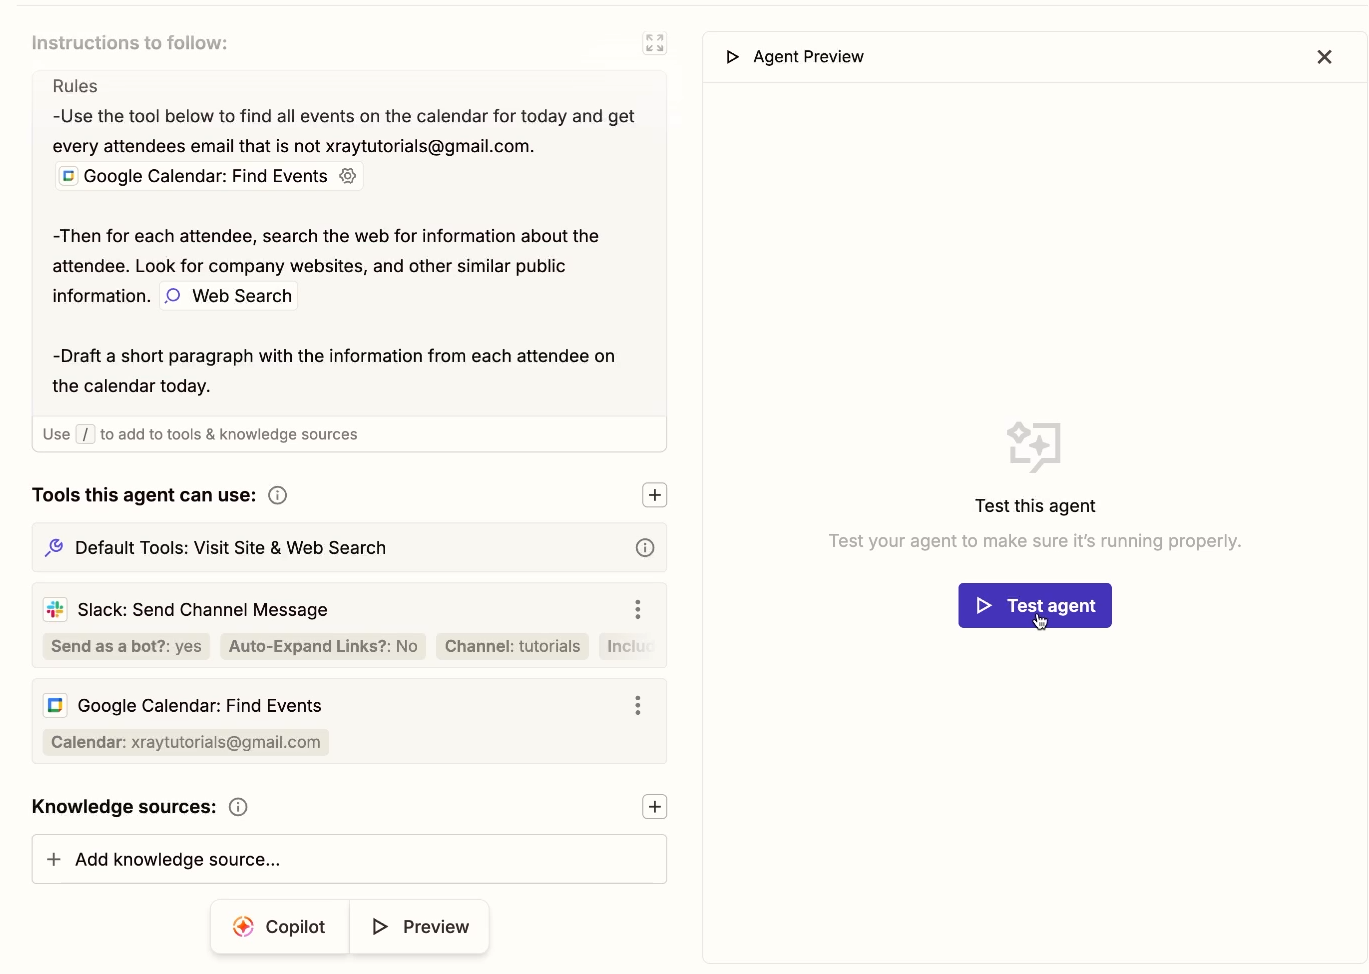This screenshot has width=1369, height=974.
Task: Toggle the Send as a bot? setting
Action: (x=126, y=646)
